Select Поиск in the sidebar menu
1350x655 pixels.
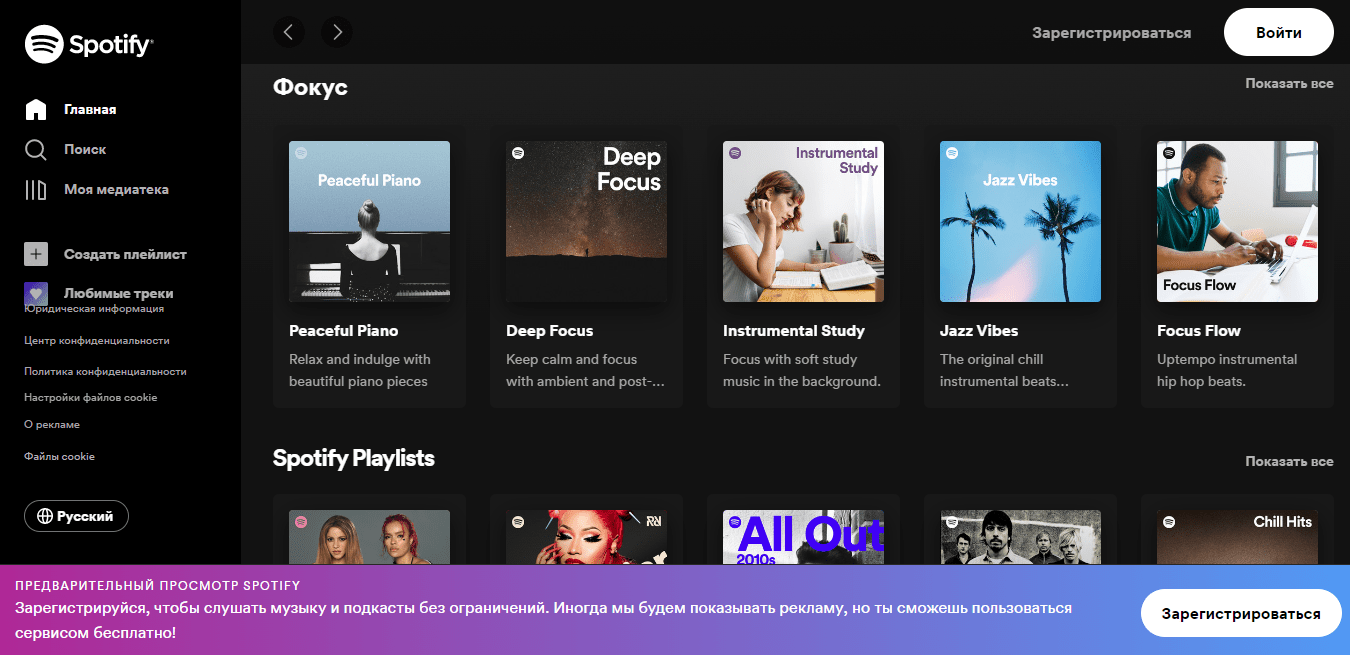click(x=85, y=150)
